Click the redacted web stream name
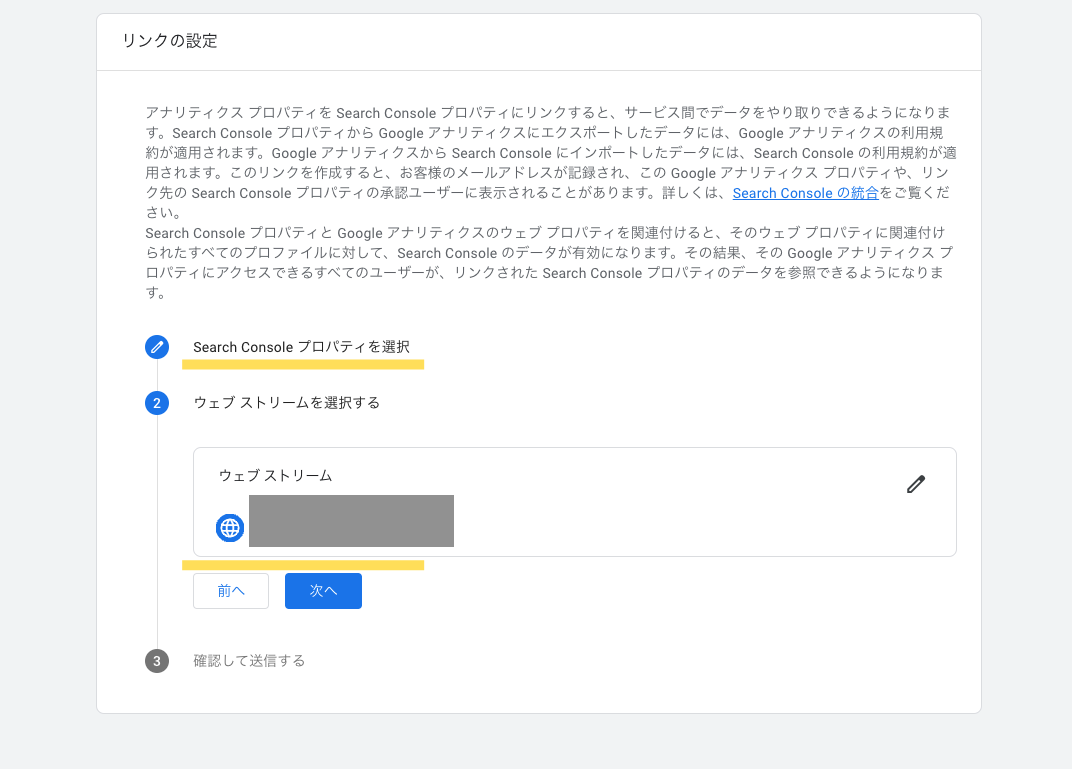1072x769 pixels. (351, 521)
